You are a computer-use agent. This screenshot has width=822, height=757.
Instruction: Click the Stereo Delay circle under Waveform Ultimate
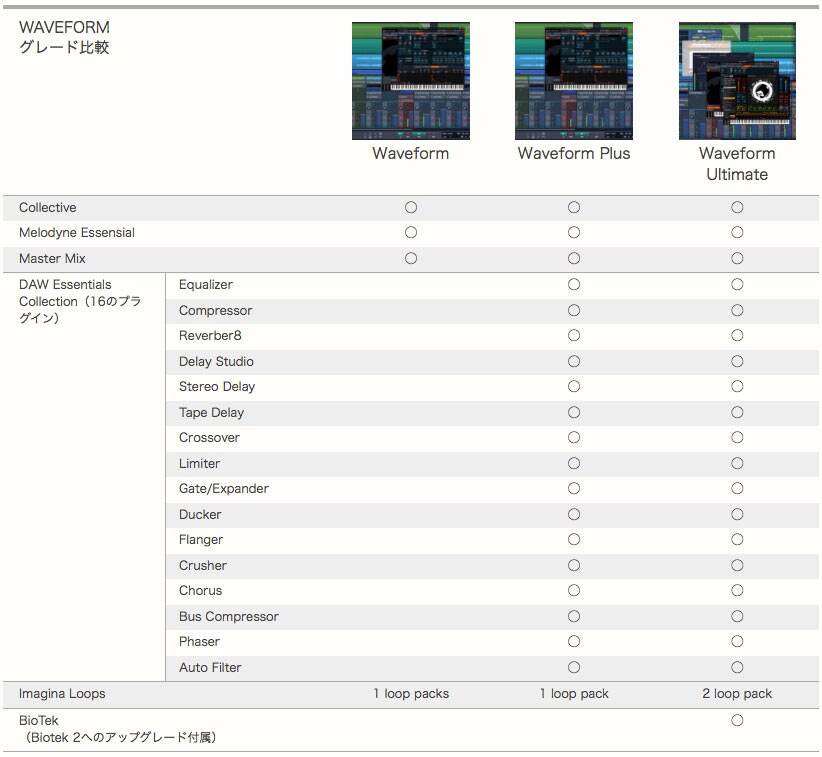point(737,387)
